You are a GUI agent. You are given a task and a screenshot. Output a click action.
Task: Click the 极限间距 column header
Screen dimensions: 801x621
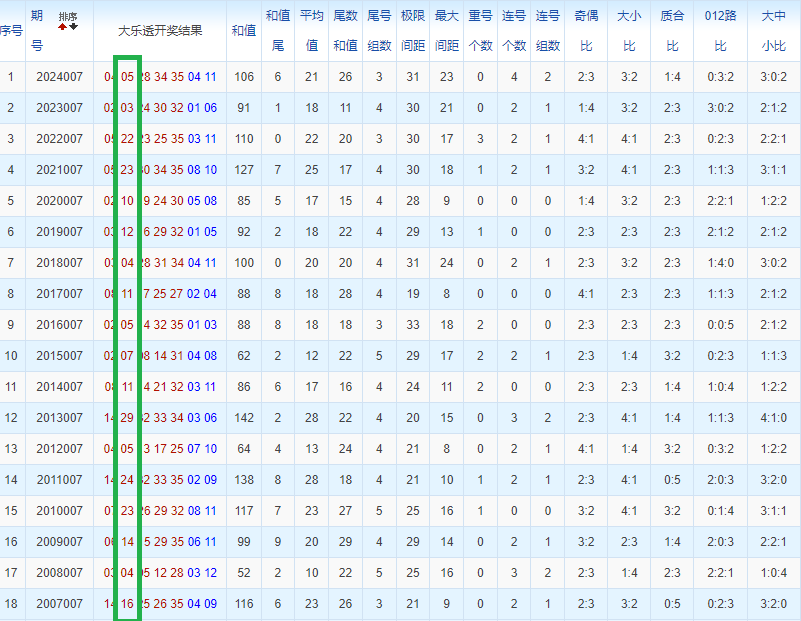pos(412,30)
